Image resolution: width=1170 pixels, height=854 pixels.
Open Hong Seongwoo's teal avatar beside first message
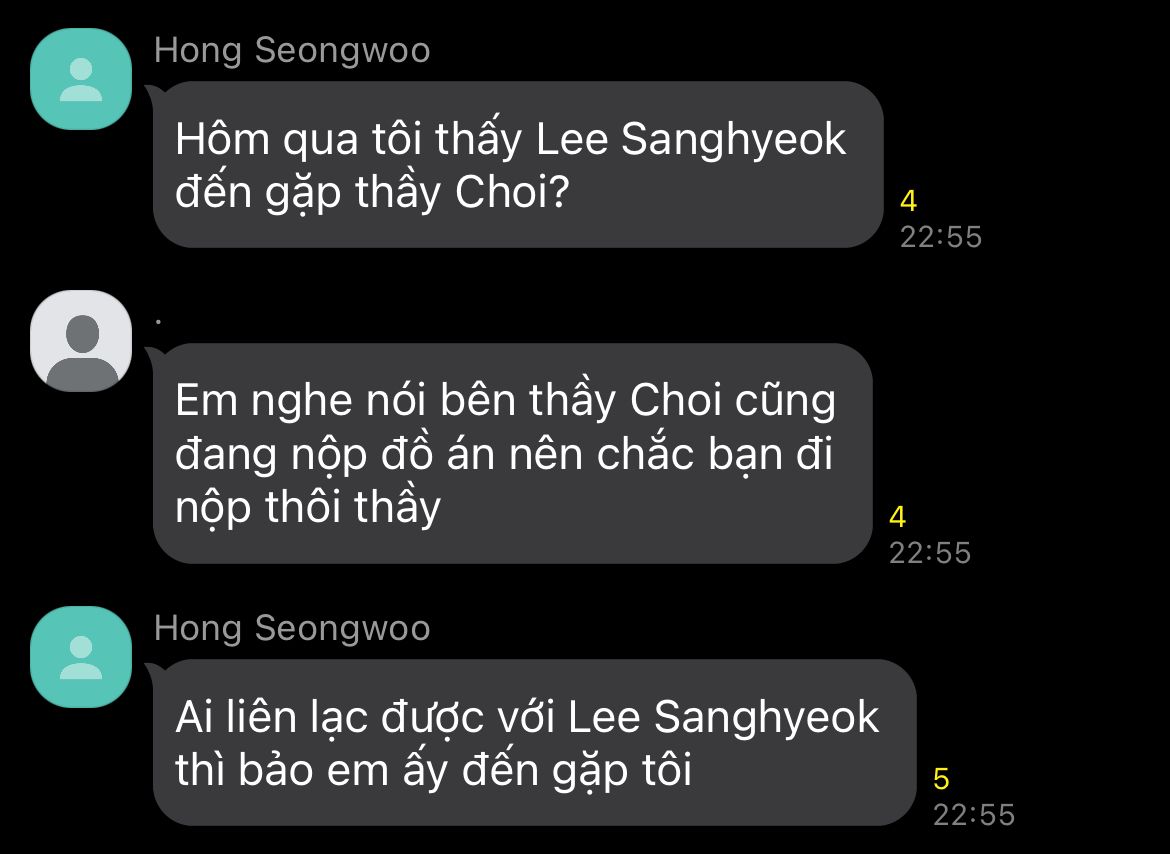click(81, 79)
